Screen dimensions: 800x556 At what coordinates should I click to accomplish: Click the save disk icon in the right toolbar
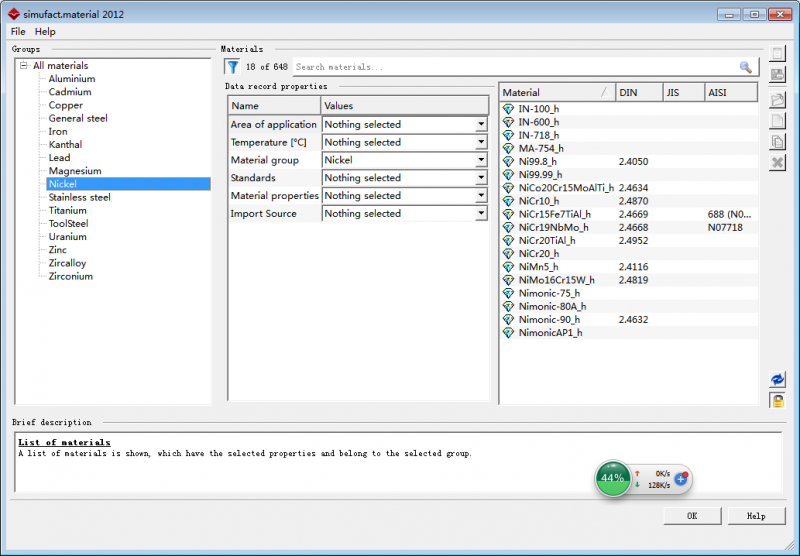(777, 74)
